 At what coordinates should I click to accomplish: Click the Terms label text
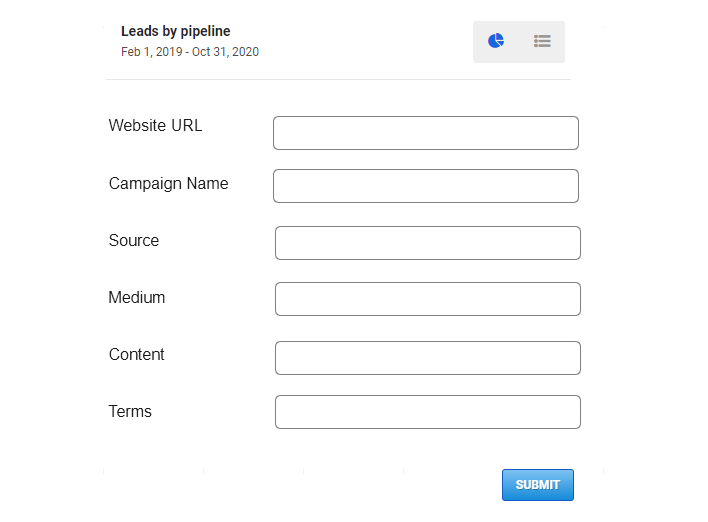point(130,412)
